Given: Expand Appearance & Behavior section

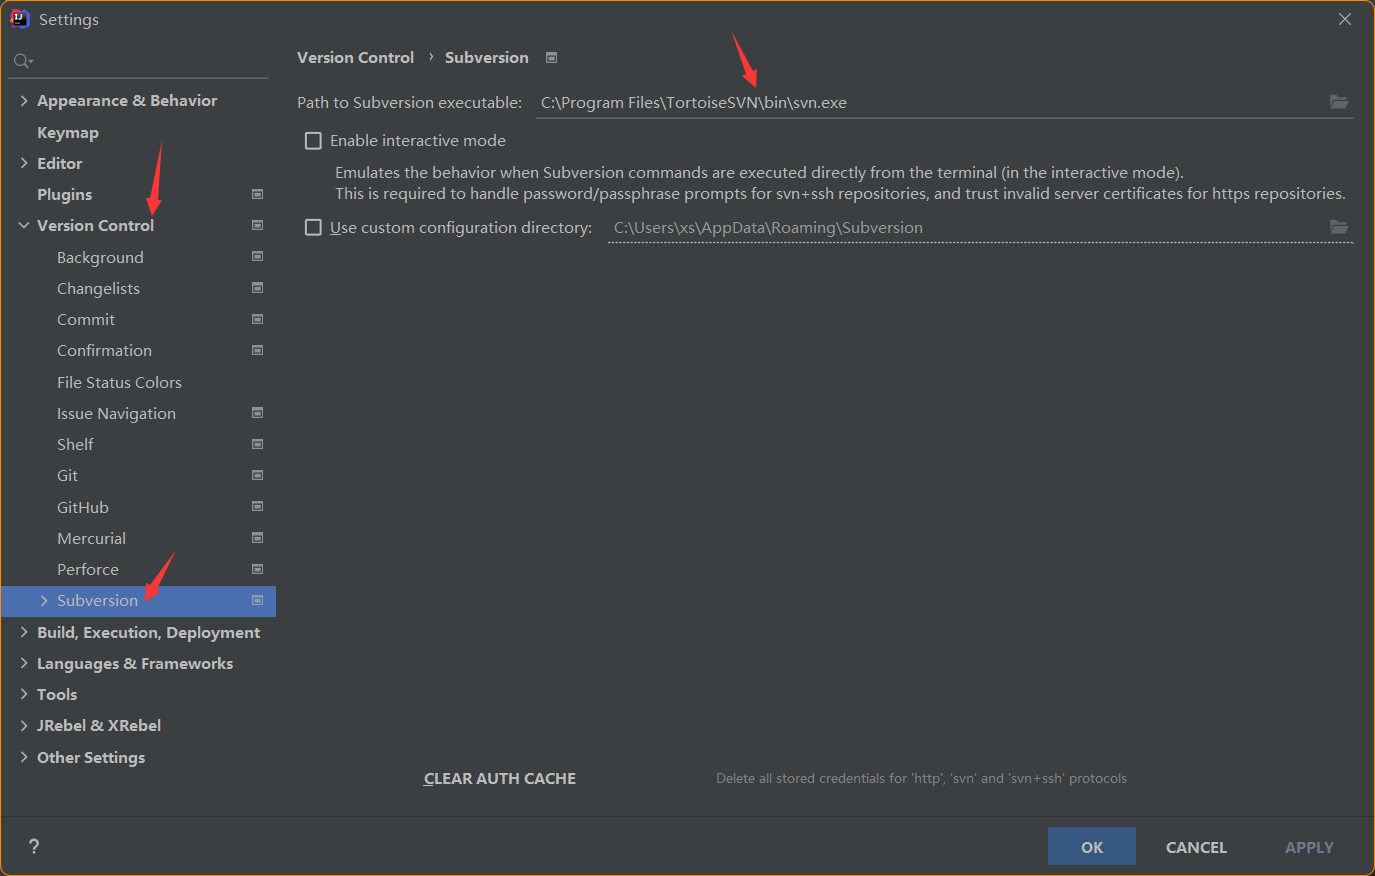Looking at the screenshot, I should 24,100.
